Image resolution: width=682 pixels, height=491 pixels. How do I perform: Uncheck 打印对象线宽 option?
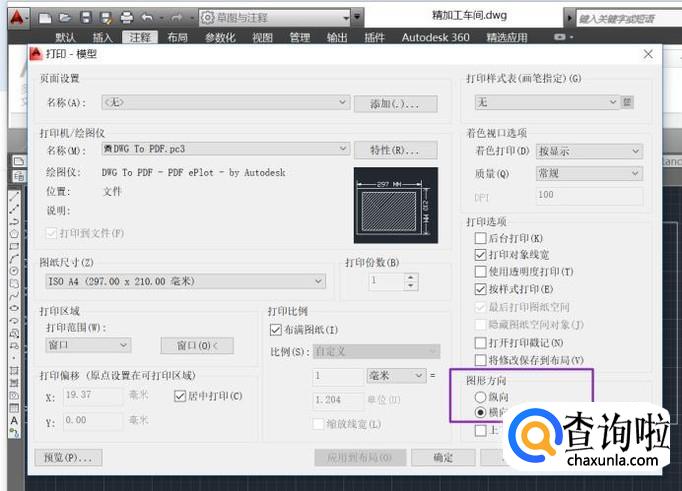pyautogui.click(x=480, y=255)
